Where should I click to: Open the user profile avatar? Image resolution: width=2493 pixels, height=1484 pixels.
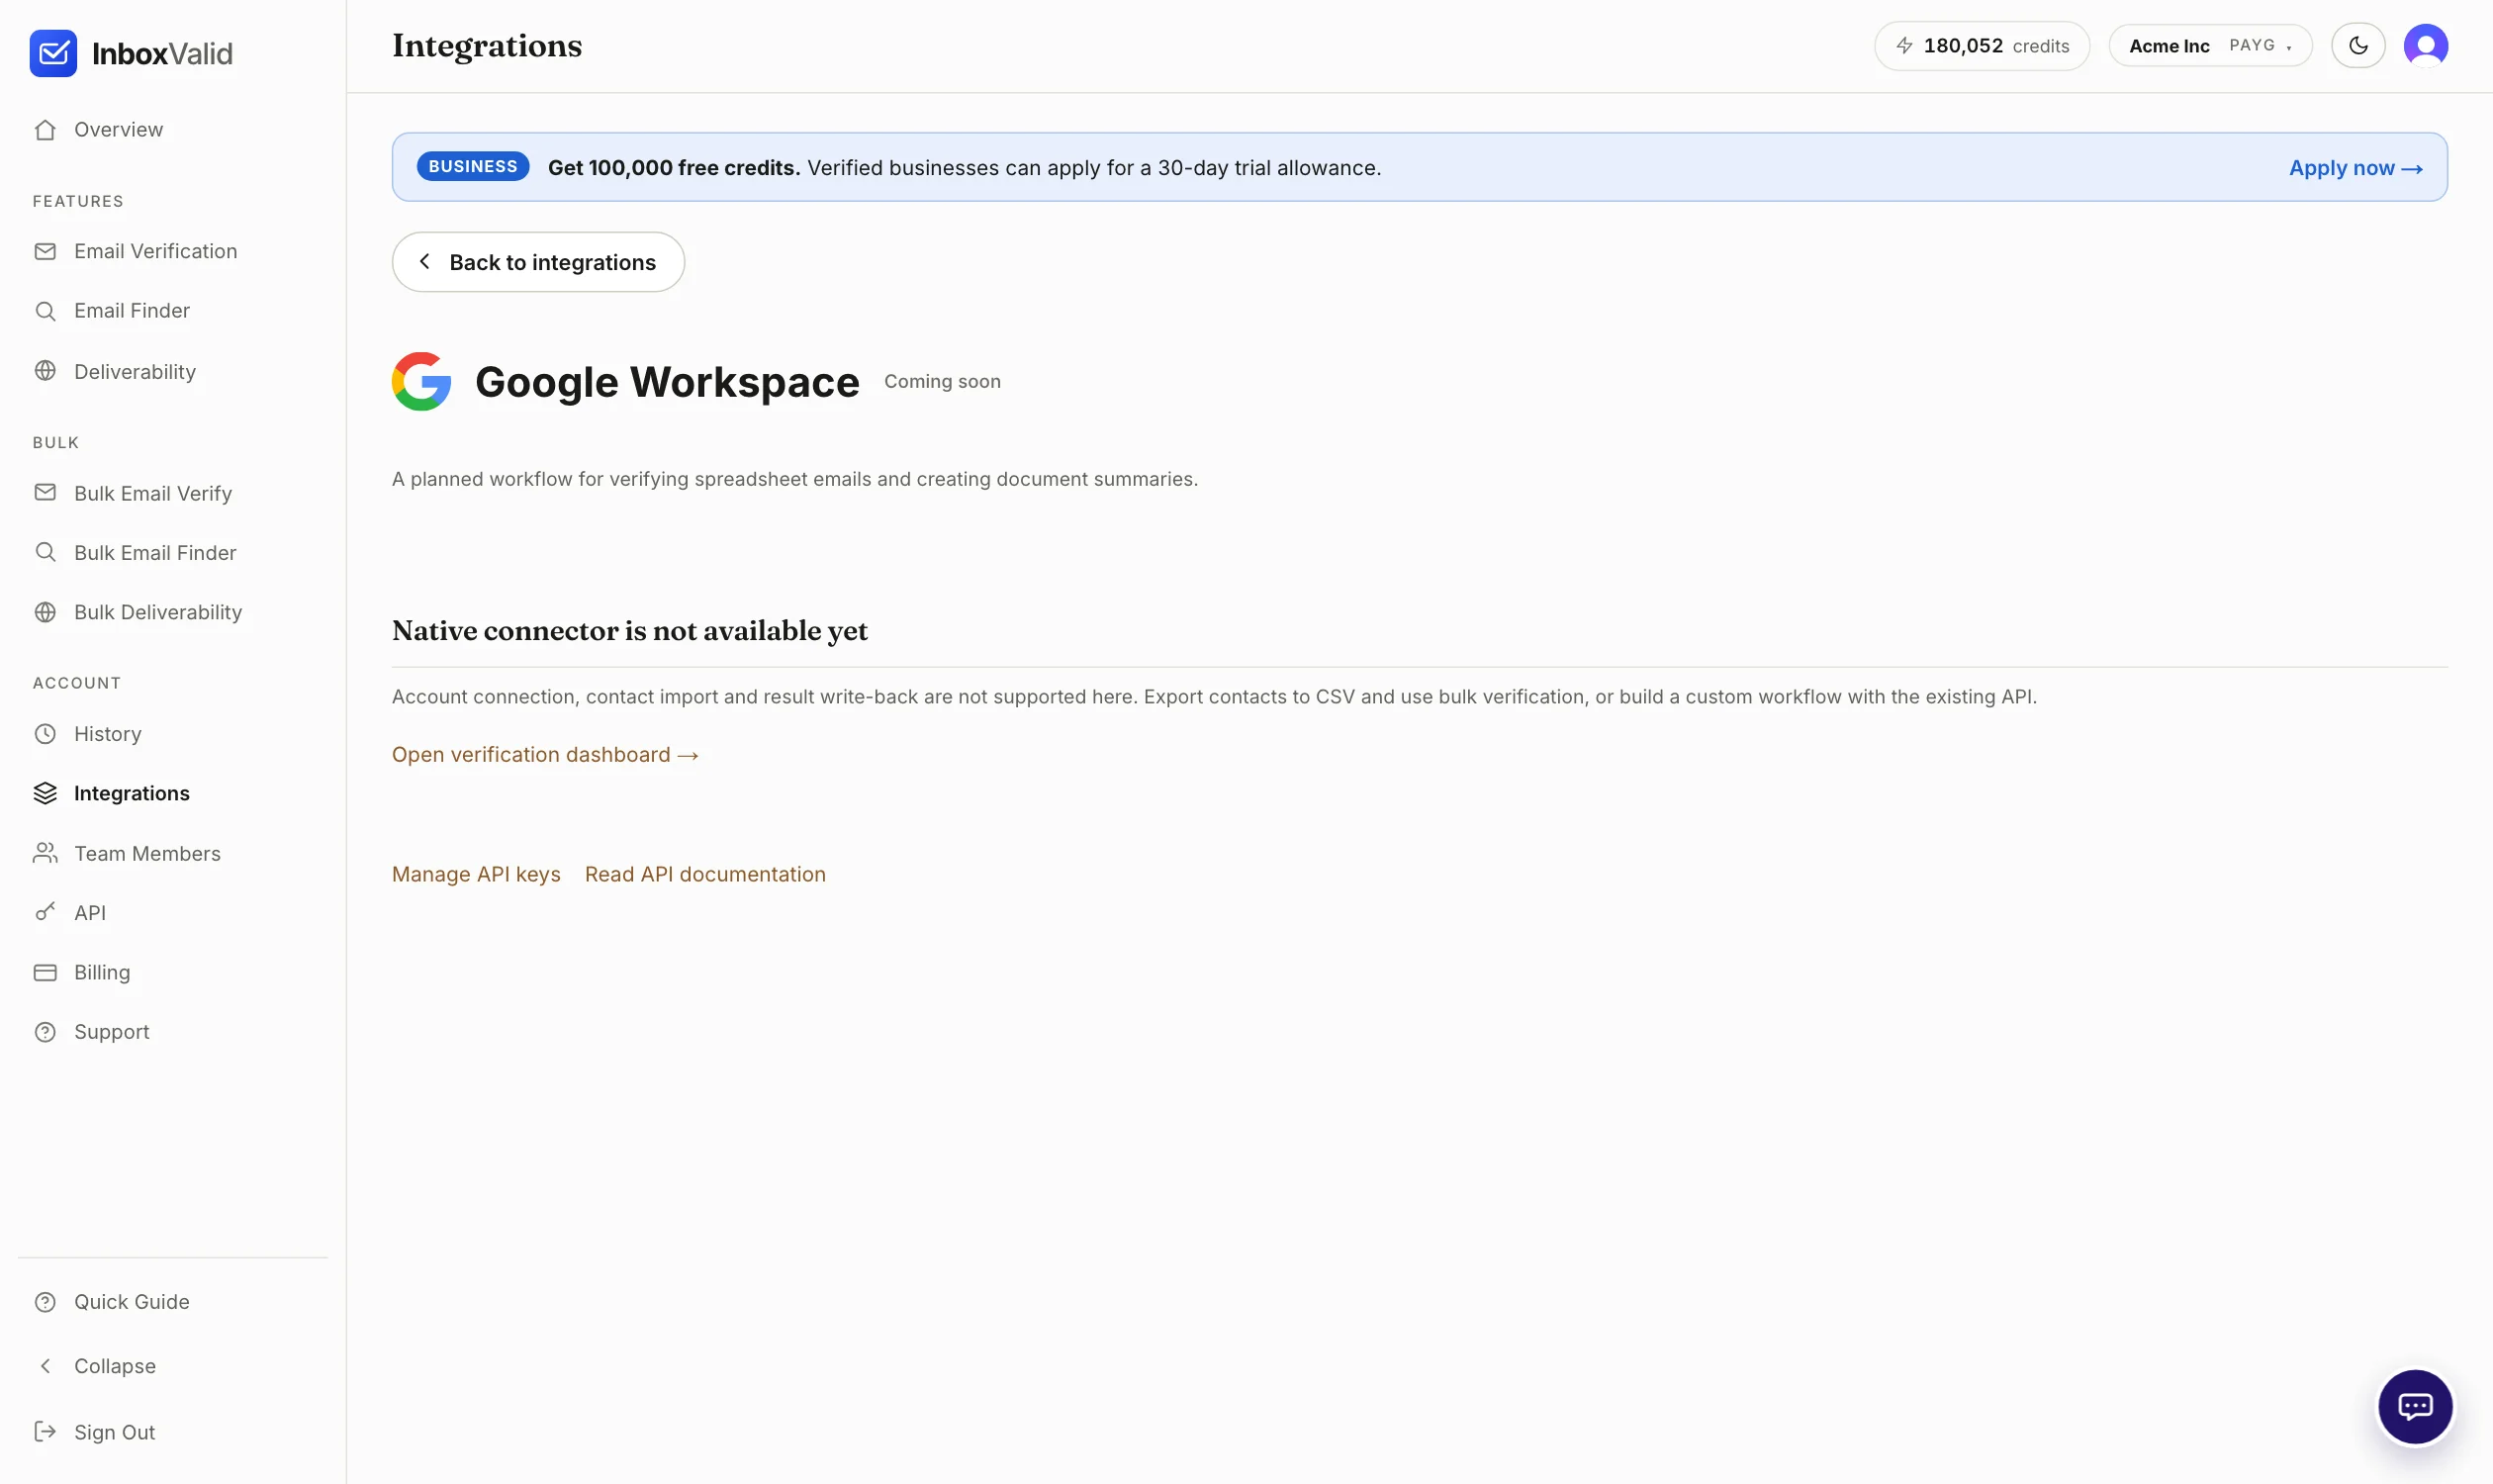(x=2425, y=46)
